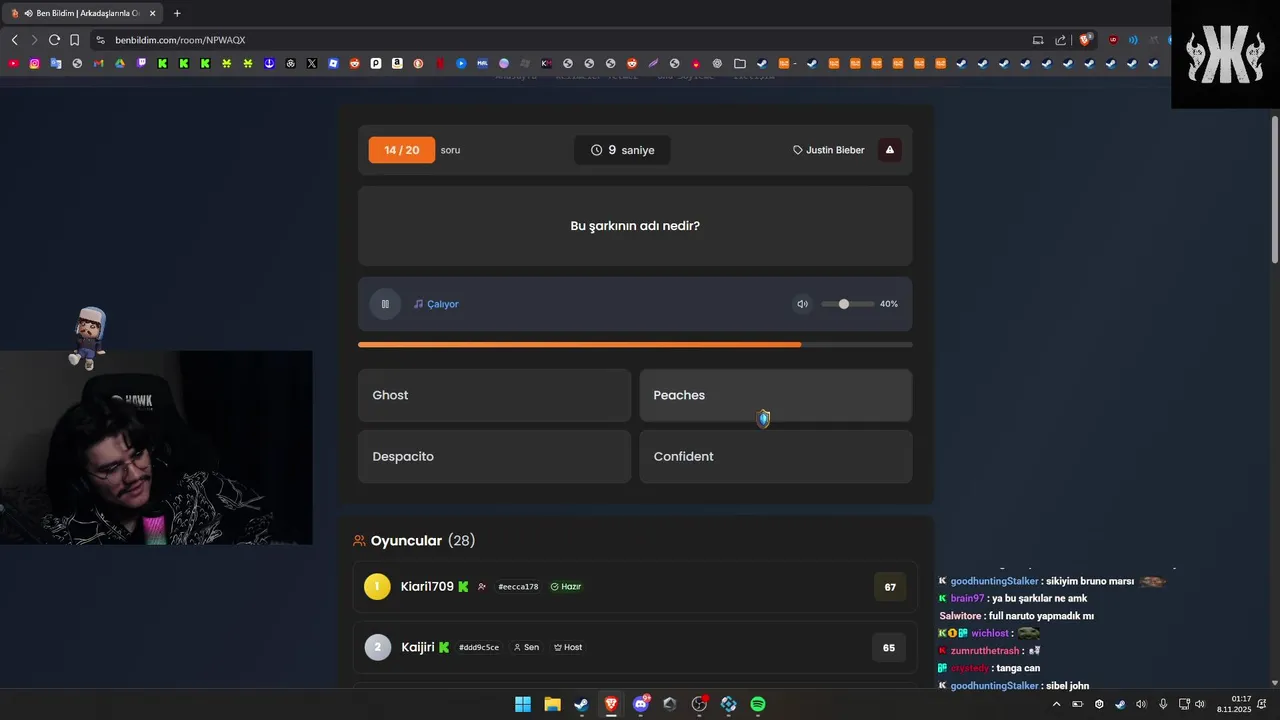Open the uBlock Origin extension icon
This screenshot has width=1280, height=720.
(x=1113, y=40)
